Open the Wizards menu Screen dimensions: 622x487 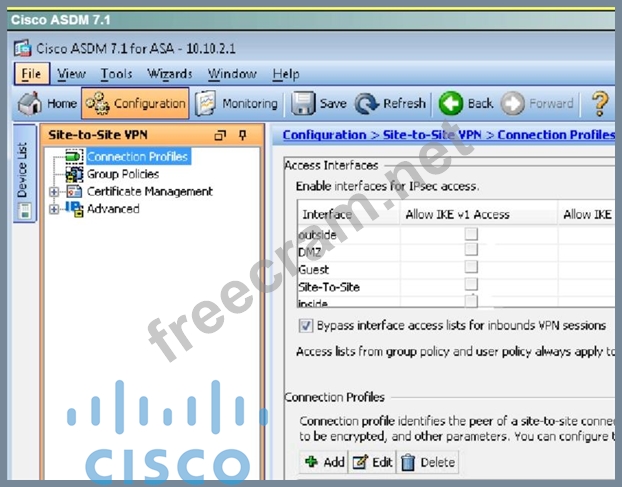170,74
